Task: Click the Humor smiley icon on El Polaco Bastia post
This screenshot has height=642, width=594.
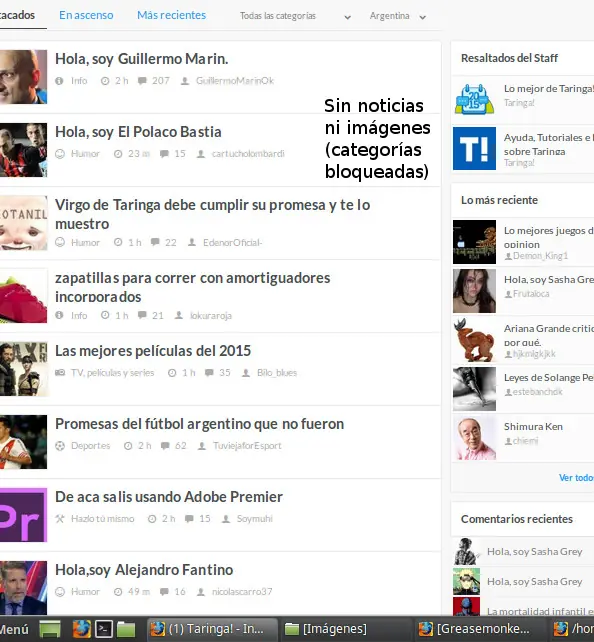Action: coord(60,154)
